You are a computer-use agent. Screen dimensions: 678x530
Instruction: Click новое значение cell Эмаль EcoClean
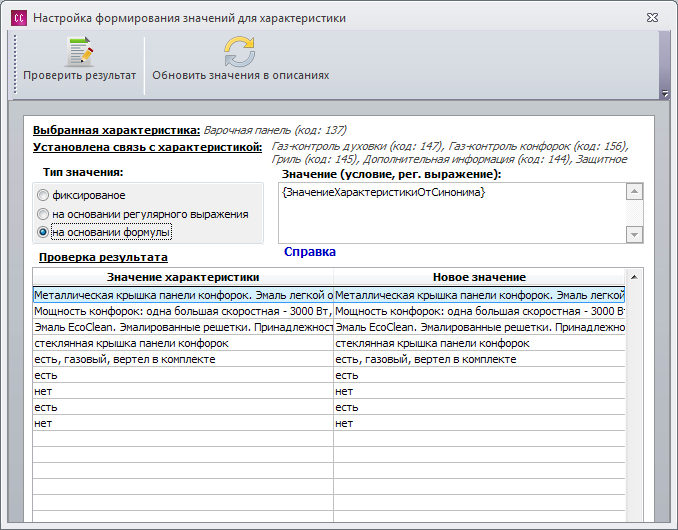pos(479,327)
